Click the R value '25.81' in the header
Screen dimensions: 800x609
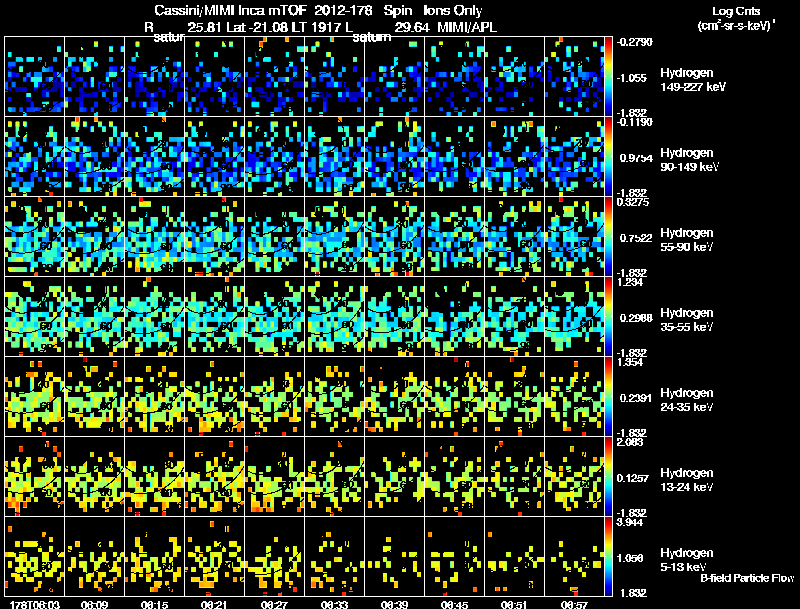(x=205, y=27)
